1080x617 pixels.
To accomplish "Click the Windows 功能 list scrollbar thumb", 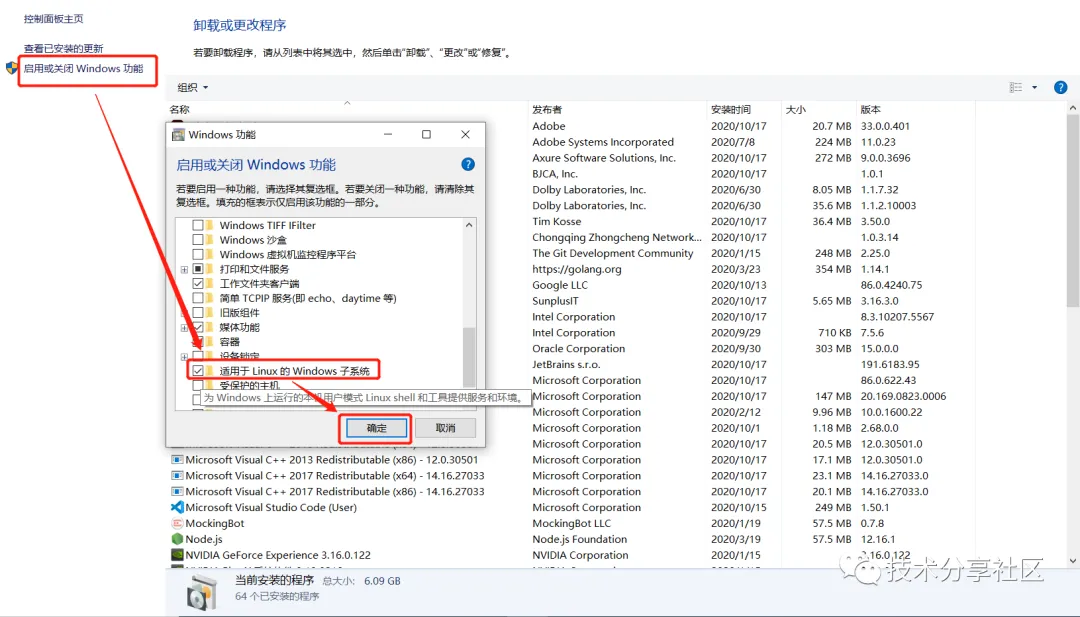I will 469,357.
